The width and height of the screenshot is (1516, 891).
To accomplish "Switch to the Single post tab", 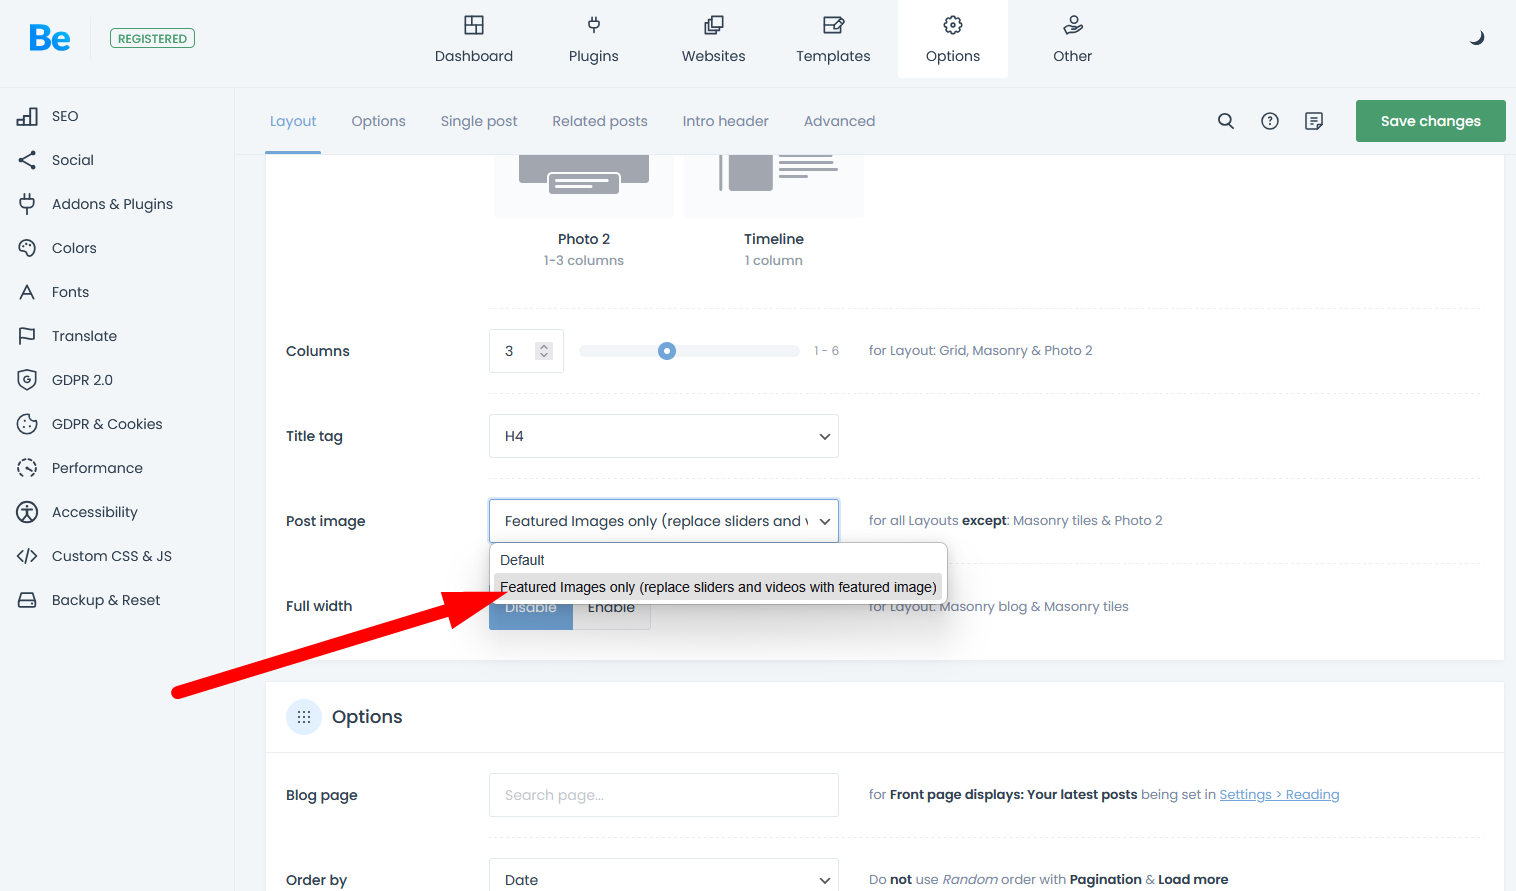I will (479, 121).
